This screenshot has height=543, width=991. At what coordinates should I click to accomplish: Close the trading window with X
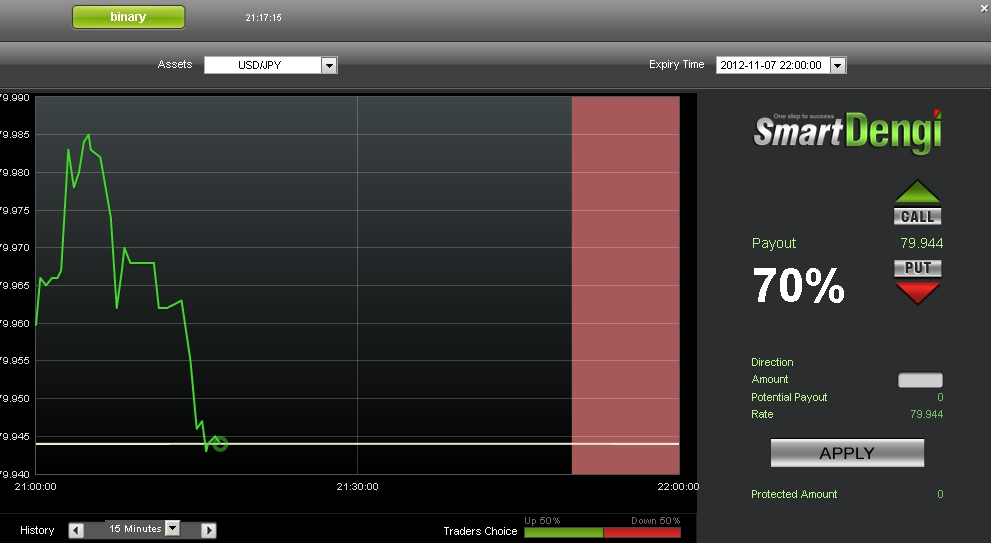point(984,8)
